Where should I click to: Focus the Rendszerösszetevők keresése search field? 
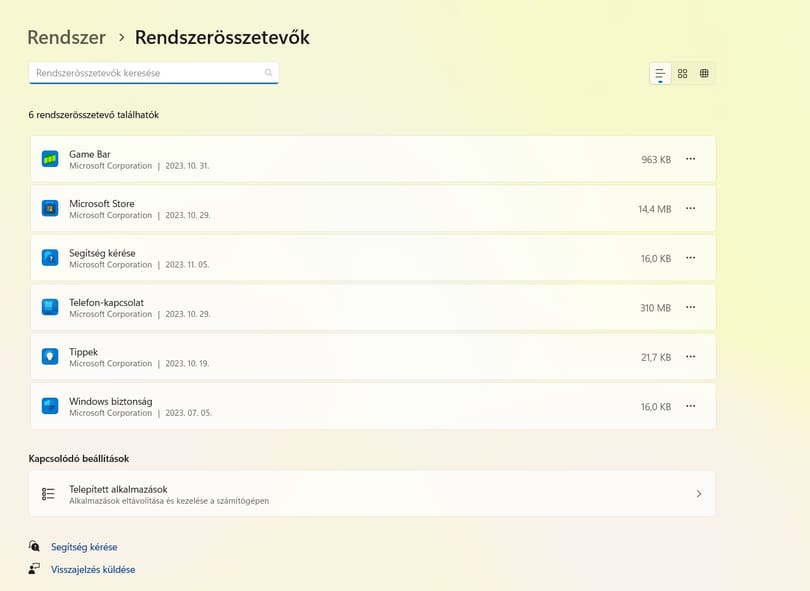tap(154, 73)
